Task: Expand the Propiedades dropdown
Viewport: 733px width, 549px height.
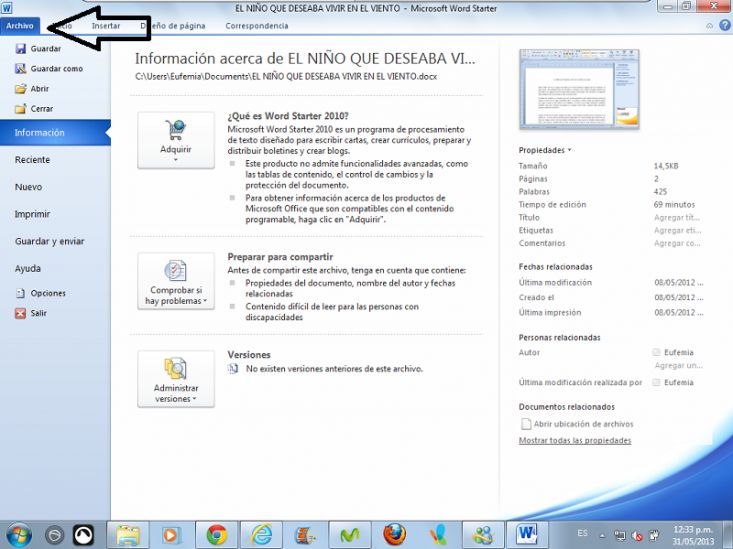Action: 545,150
